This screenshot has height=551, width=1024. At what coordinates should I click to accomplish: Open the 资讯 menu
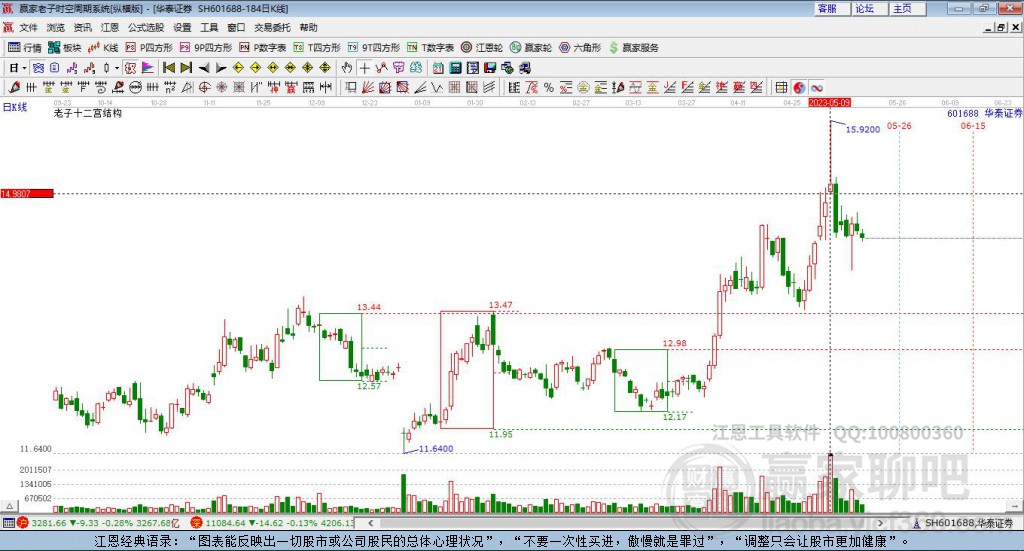(x=83, y=27)
